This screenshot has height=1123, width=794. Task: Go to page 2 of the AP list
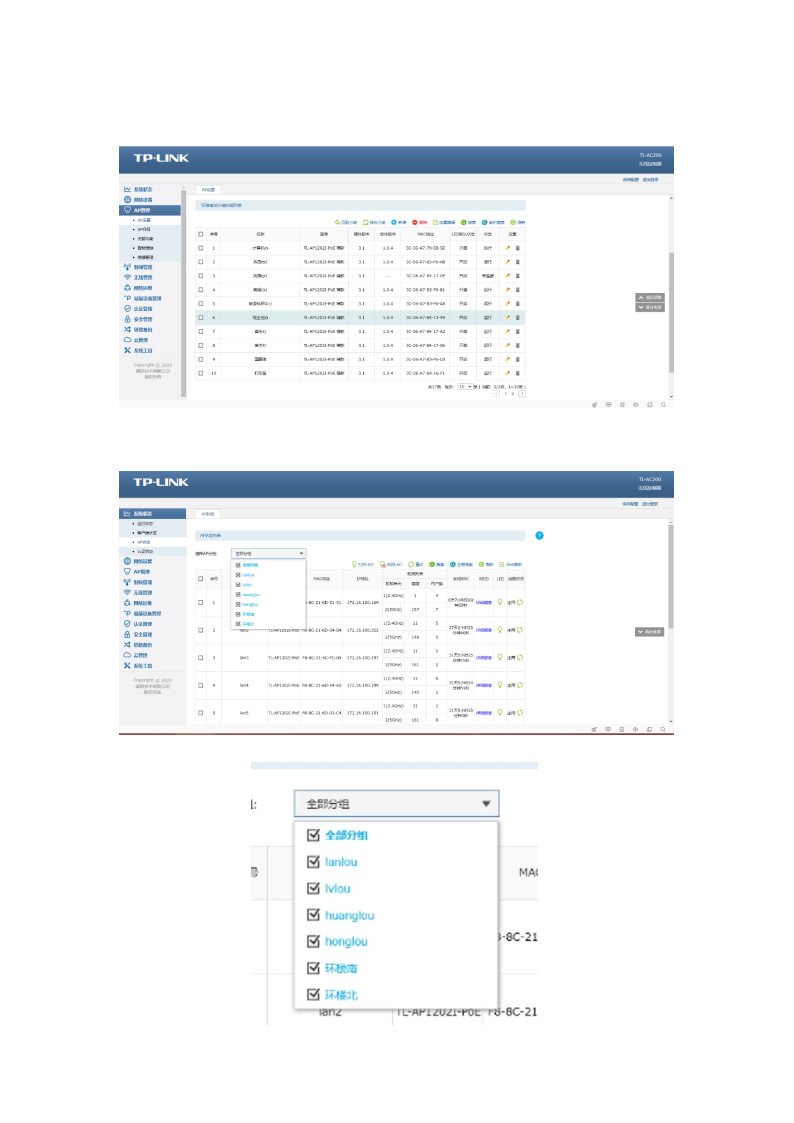[x=512, y=394]
